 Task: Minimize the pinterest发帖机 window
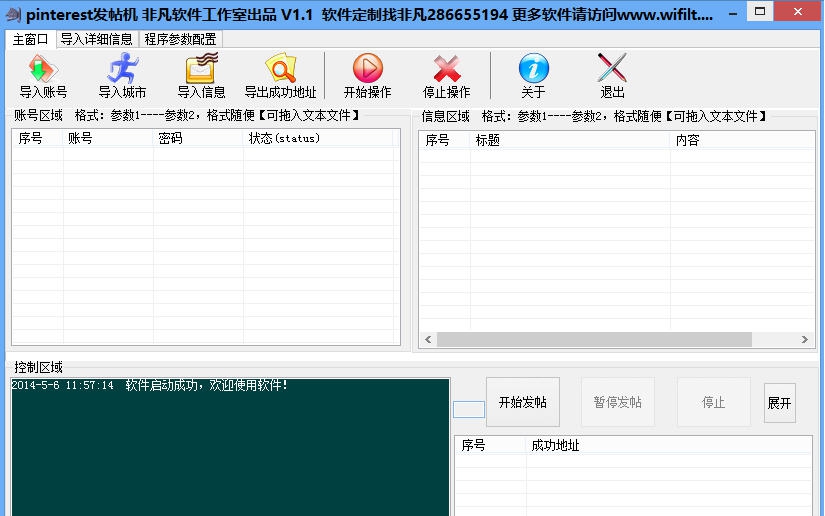coord(733,14)
